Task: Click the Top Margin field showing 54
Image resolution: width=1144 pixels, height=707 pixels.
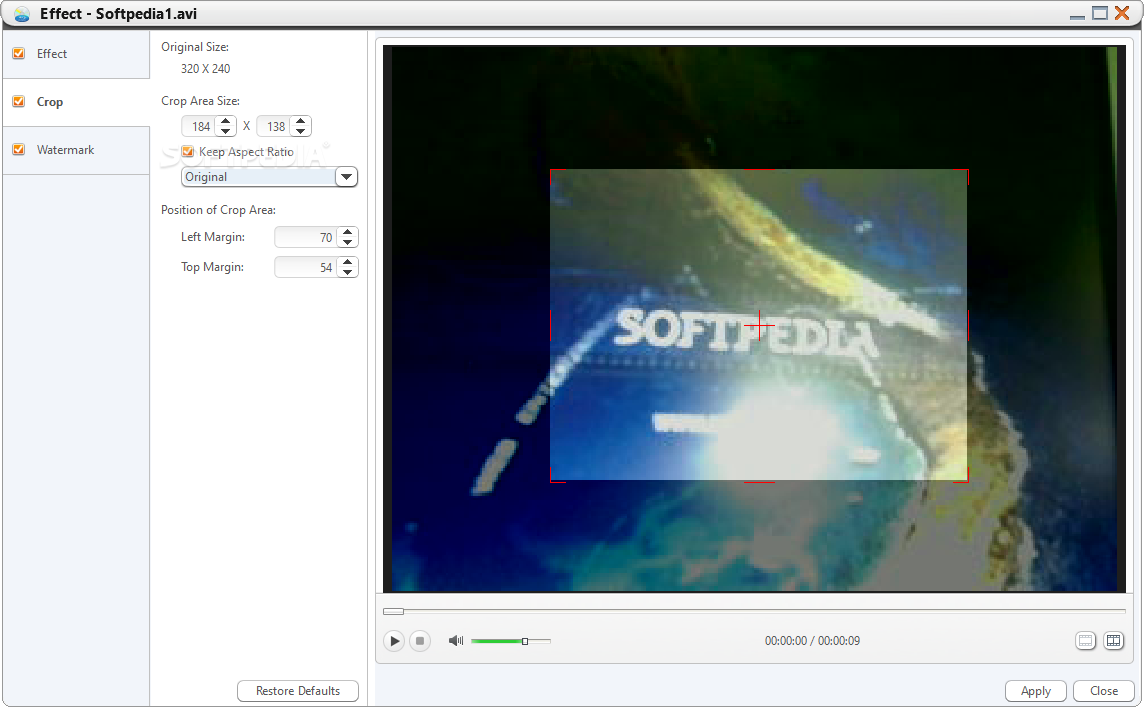Action: coord(306,267)
